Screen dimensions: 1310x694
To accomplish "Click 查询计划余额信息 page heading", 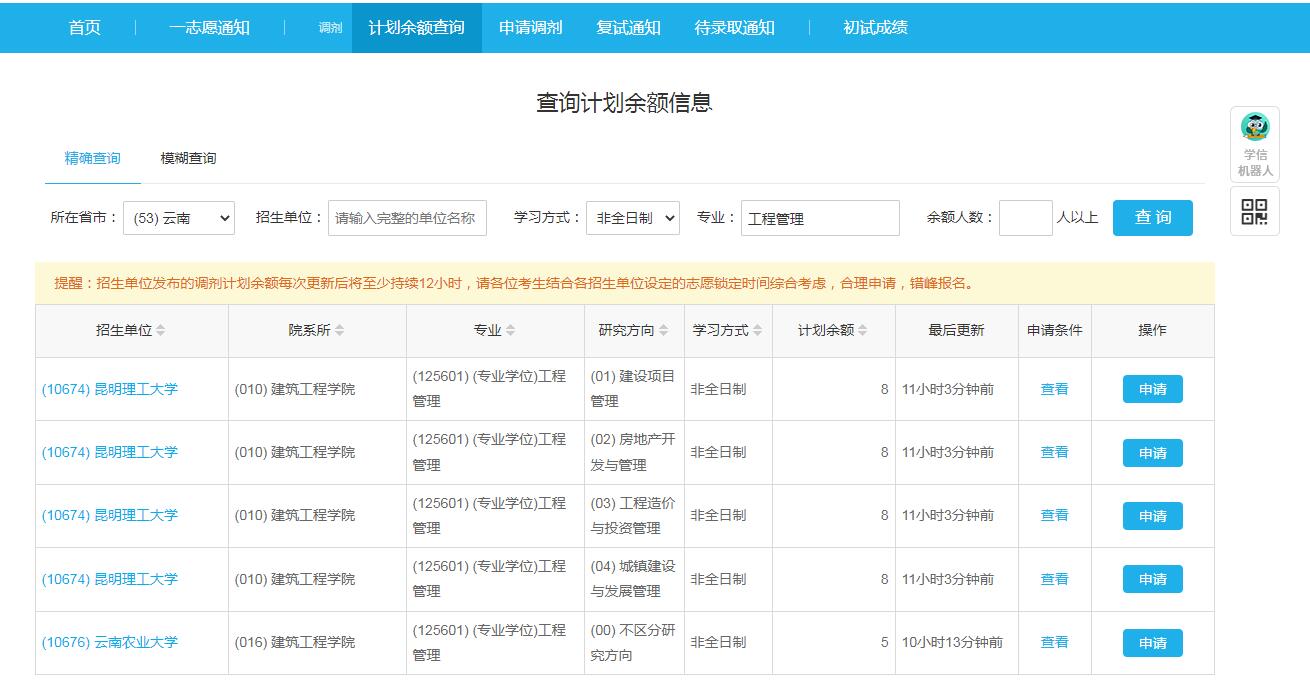I will [x=624, y=103].
